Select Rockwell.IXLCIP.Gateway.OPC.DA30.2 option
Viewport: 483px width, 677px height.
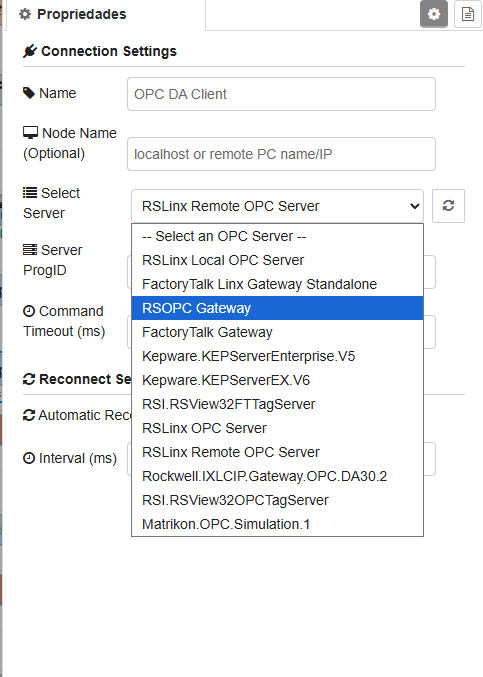click(278, 476)
